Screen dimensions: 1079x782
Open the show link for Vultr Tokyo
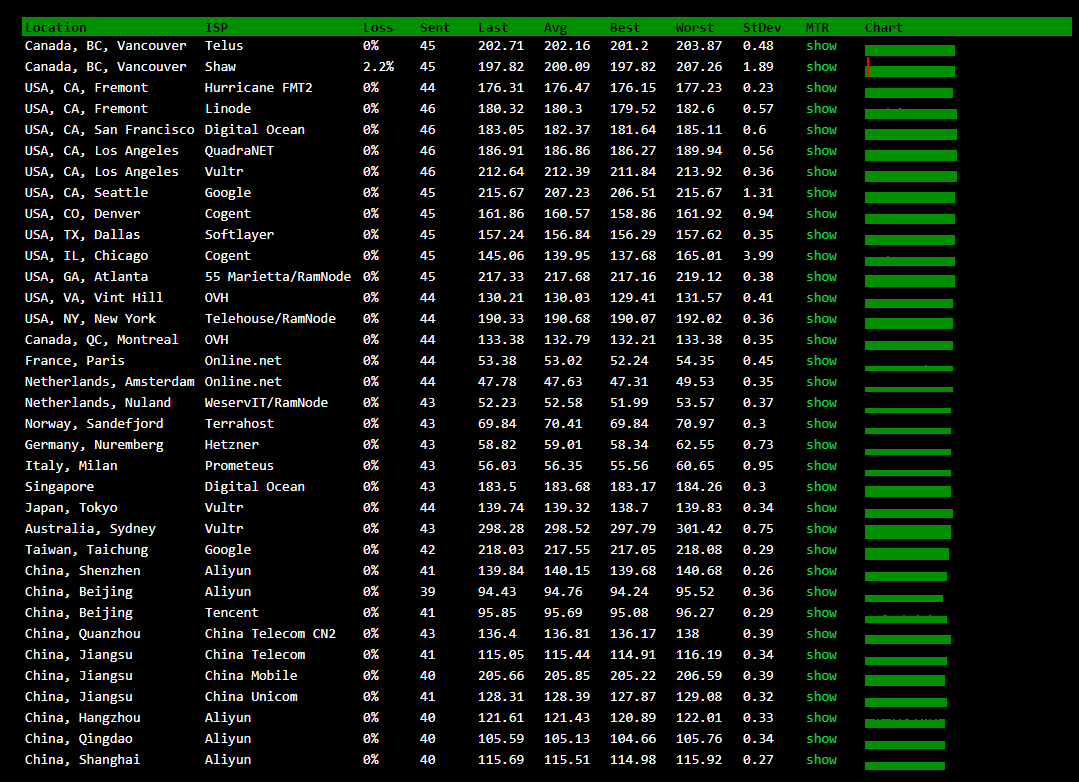821,508
